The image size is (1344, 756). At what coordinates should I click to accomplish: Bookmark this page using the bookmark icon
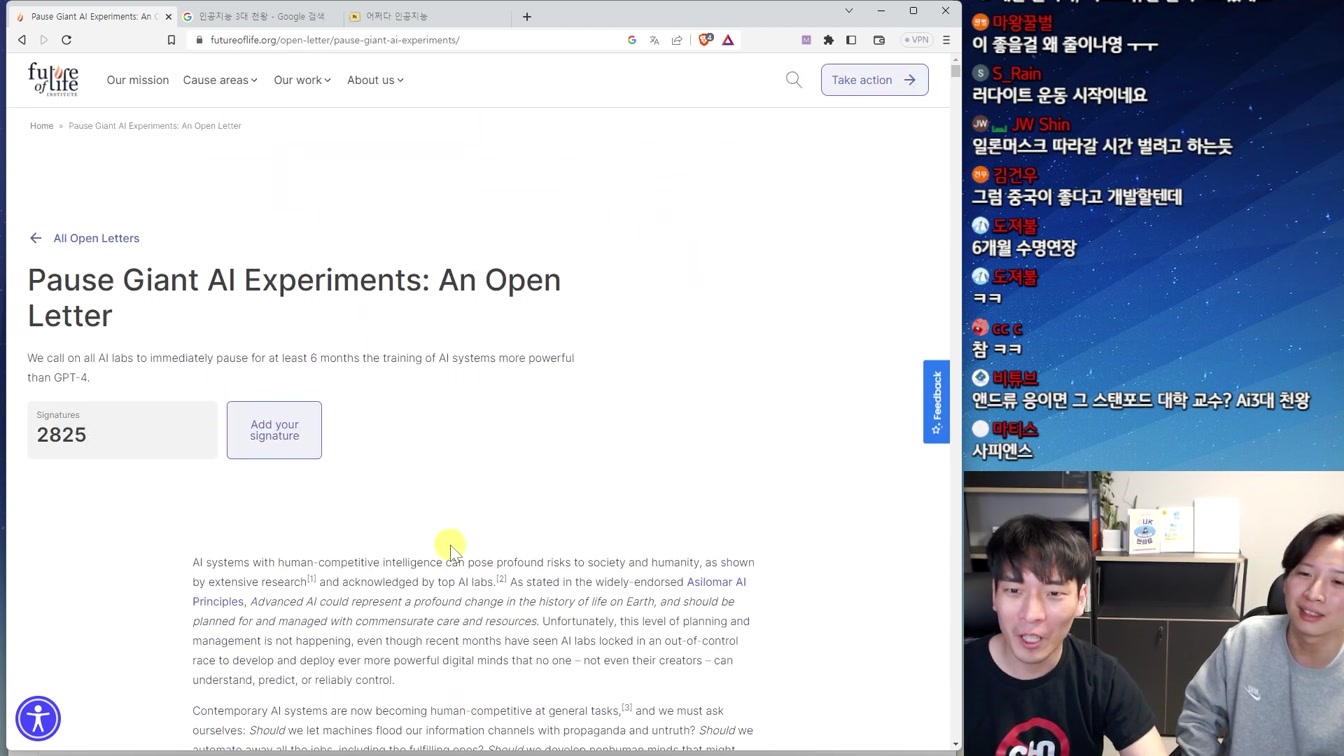(x=171, y=40)
